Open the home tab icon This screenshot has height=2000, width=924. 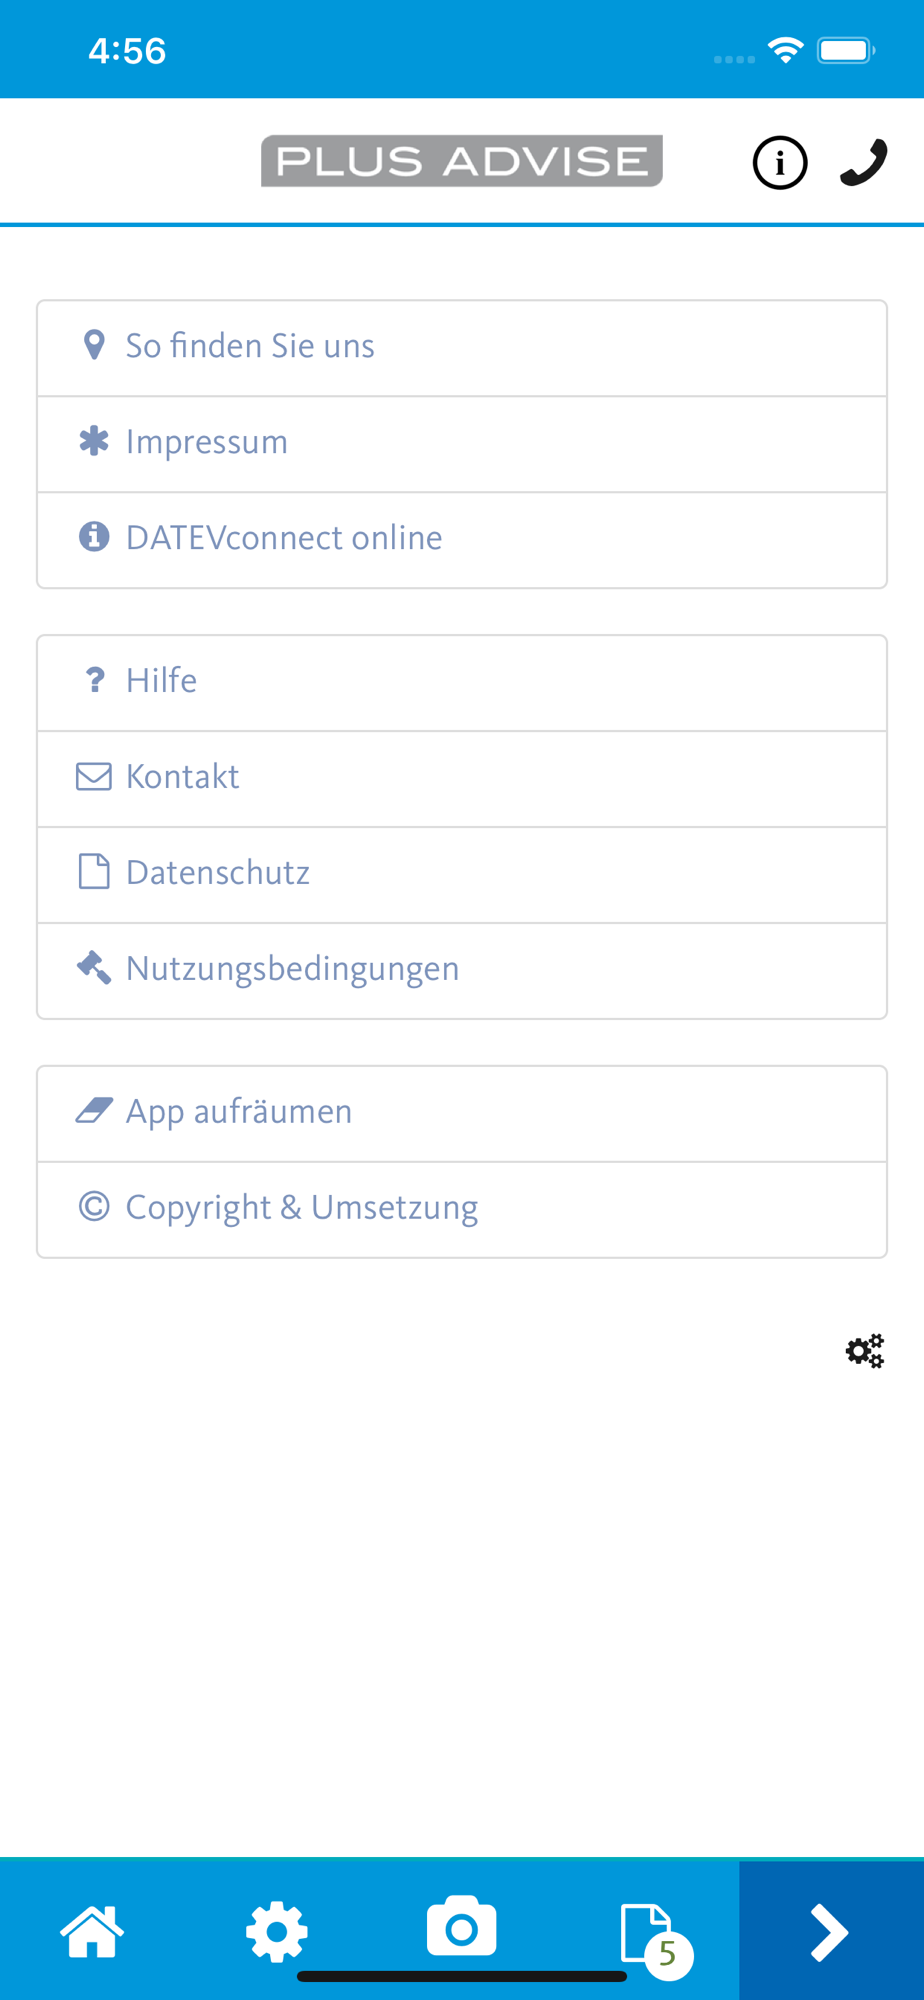point(93,1931)
